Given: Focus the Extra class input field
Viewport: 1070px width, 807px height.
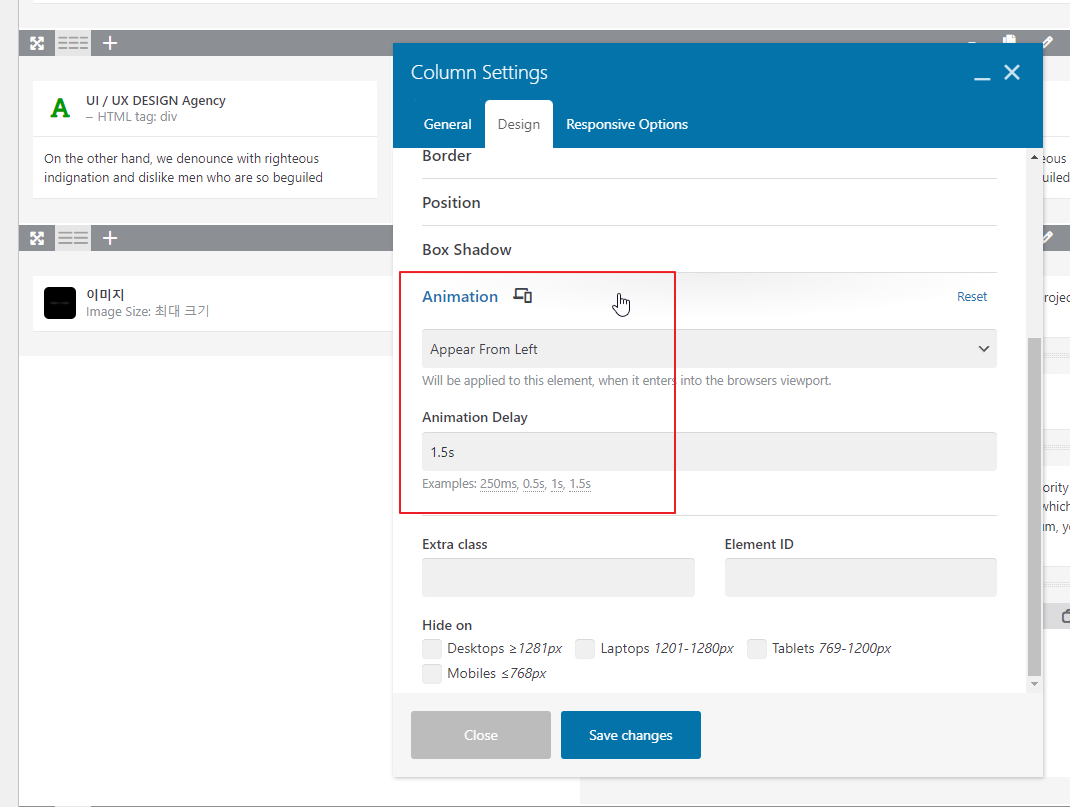Looking at the screenshot, I should 558,577.
